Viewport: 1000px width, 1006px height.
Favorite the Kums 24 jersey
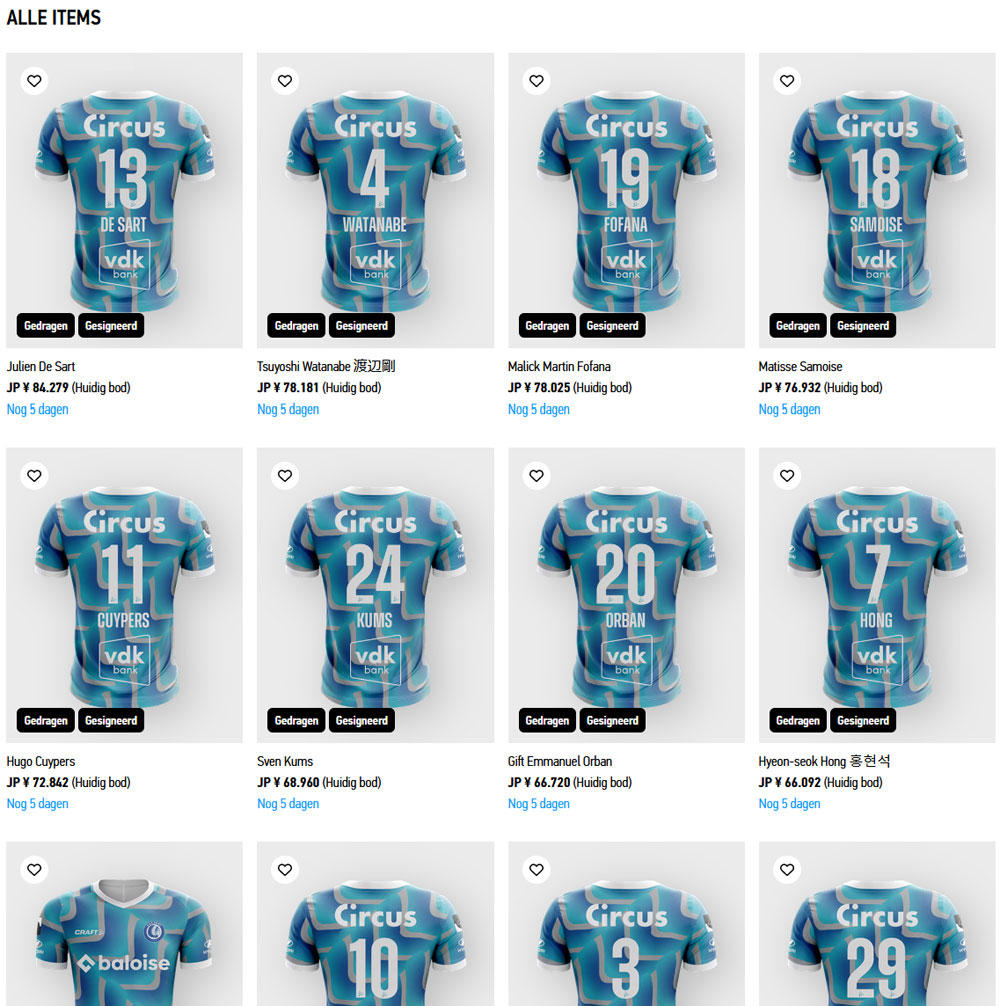coord(285,475)
